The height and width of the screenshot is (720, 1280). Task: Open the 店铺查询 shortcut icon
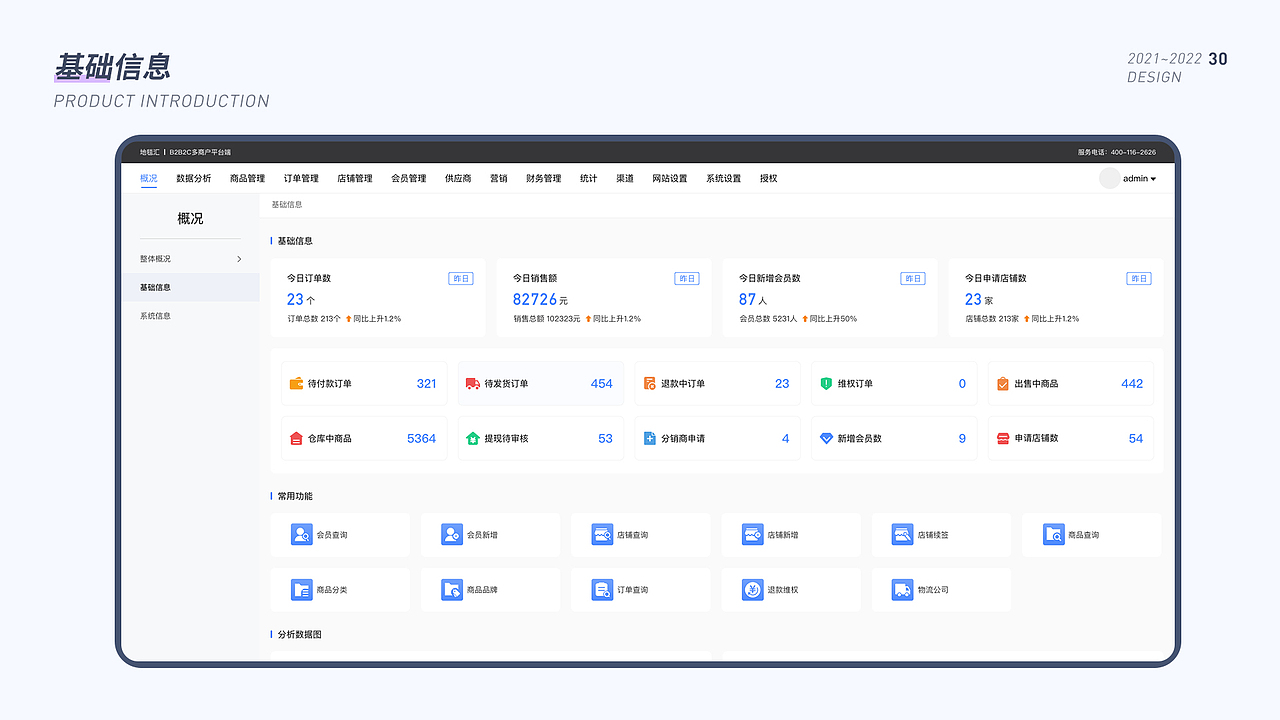(x=602, y=535)
